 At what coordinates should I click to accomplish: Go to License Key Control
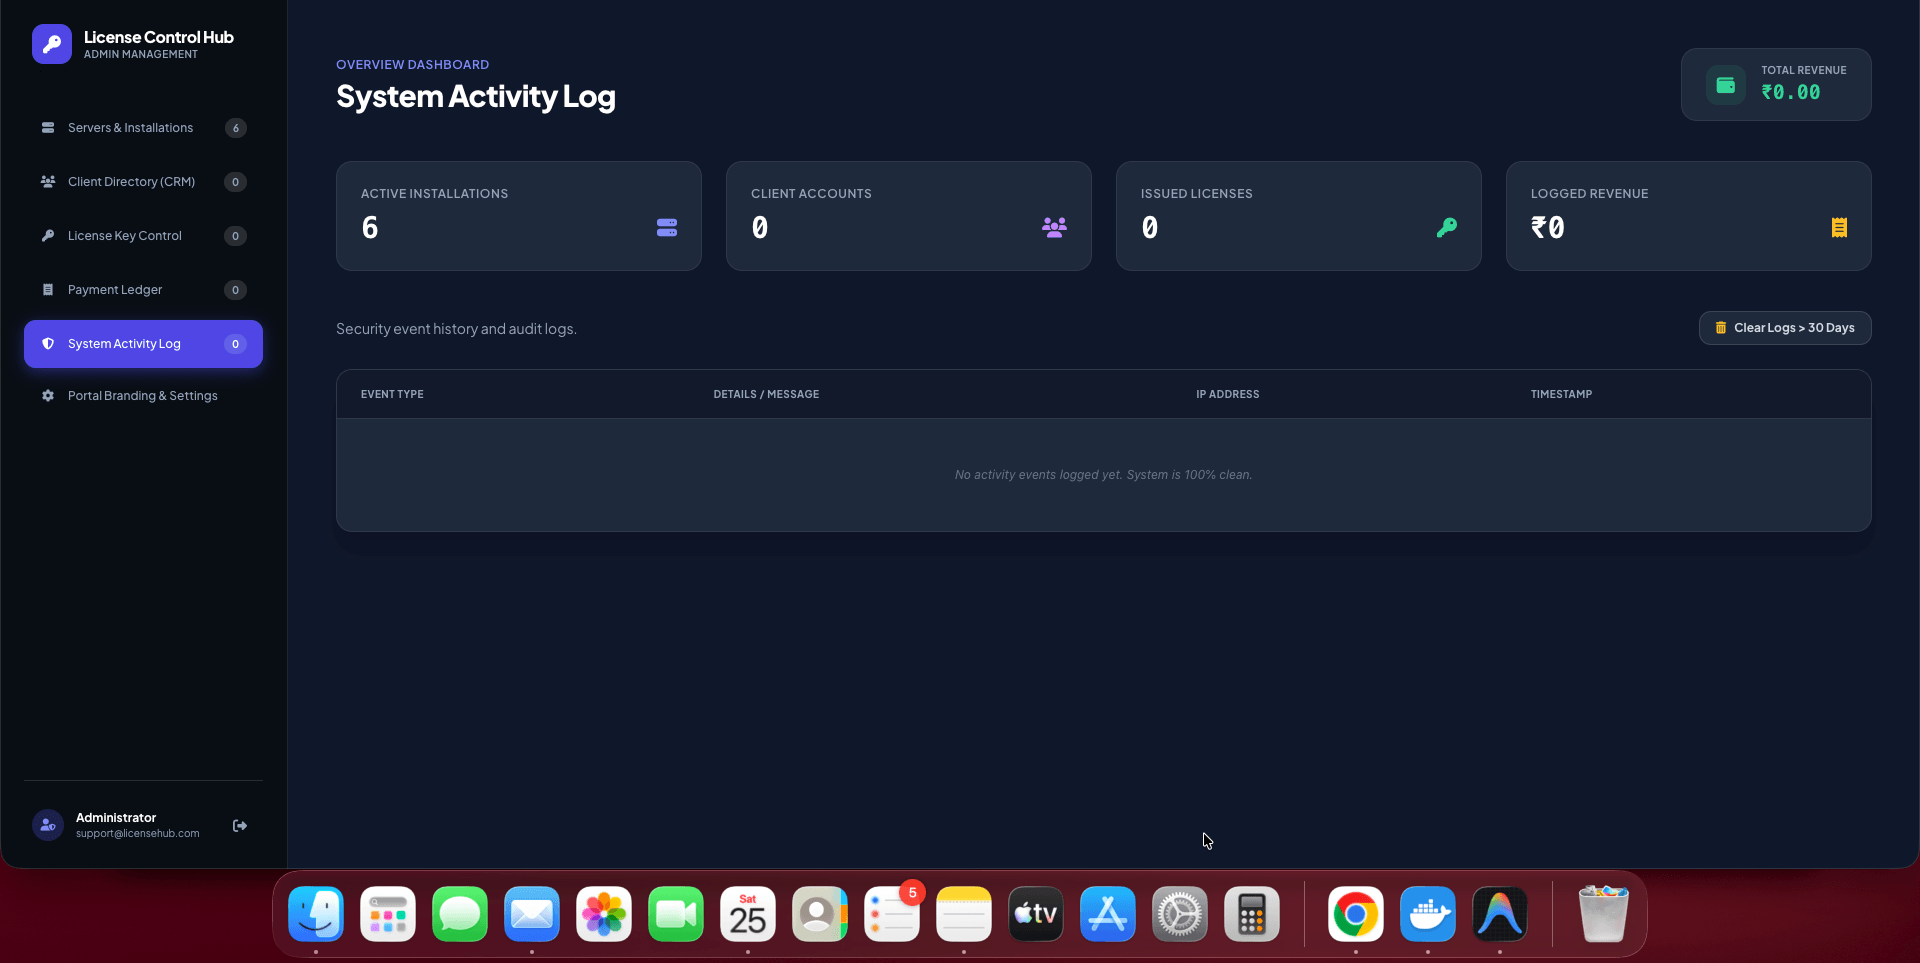143,236
